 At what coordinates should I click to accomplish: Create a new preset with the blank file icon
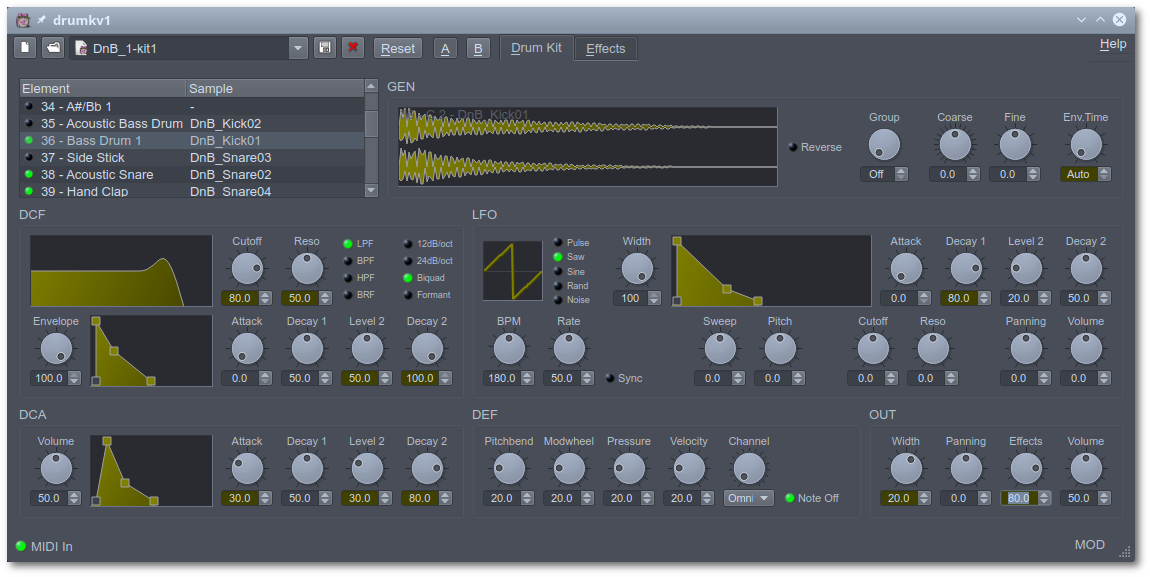tap(23, 47)
